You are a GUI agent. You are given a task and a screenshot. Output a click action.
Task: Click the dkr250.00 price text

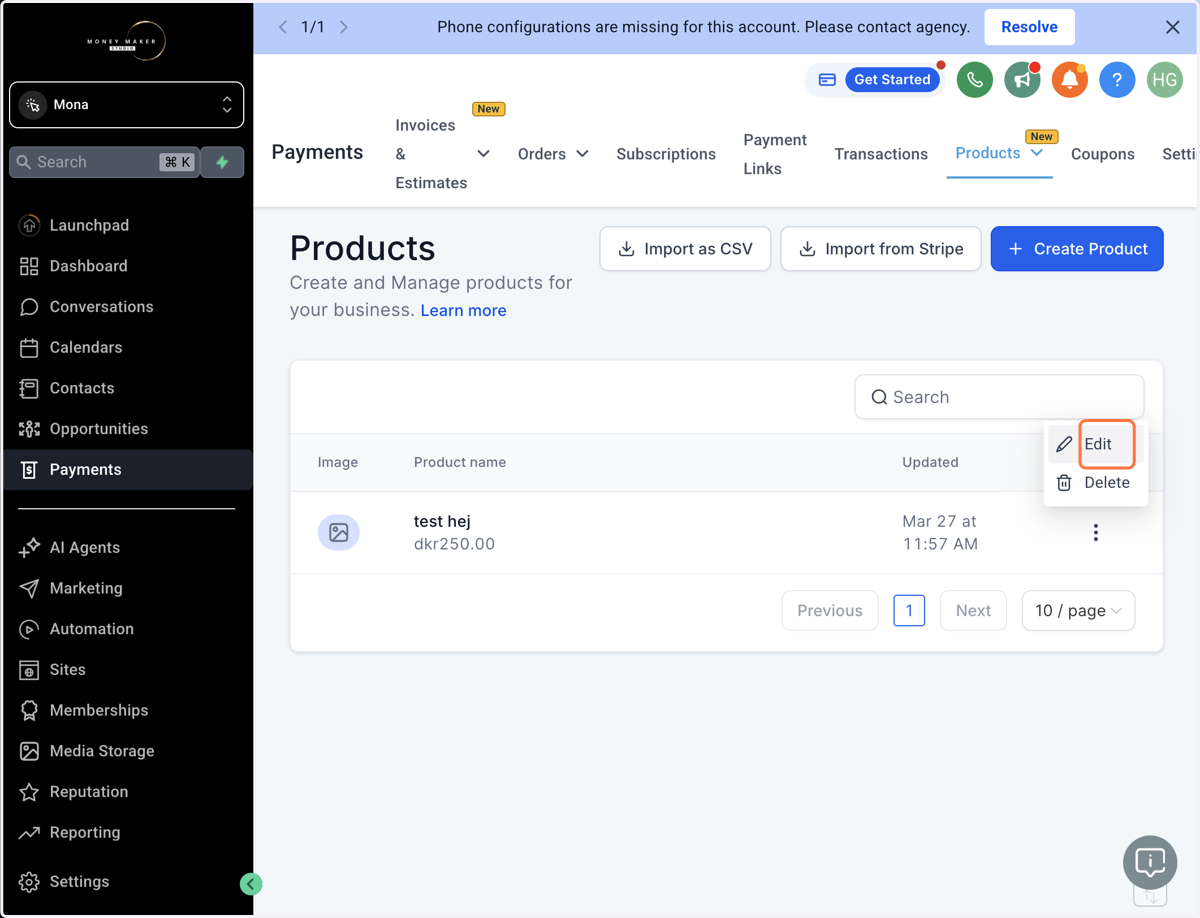(454, 544)
